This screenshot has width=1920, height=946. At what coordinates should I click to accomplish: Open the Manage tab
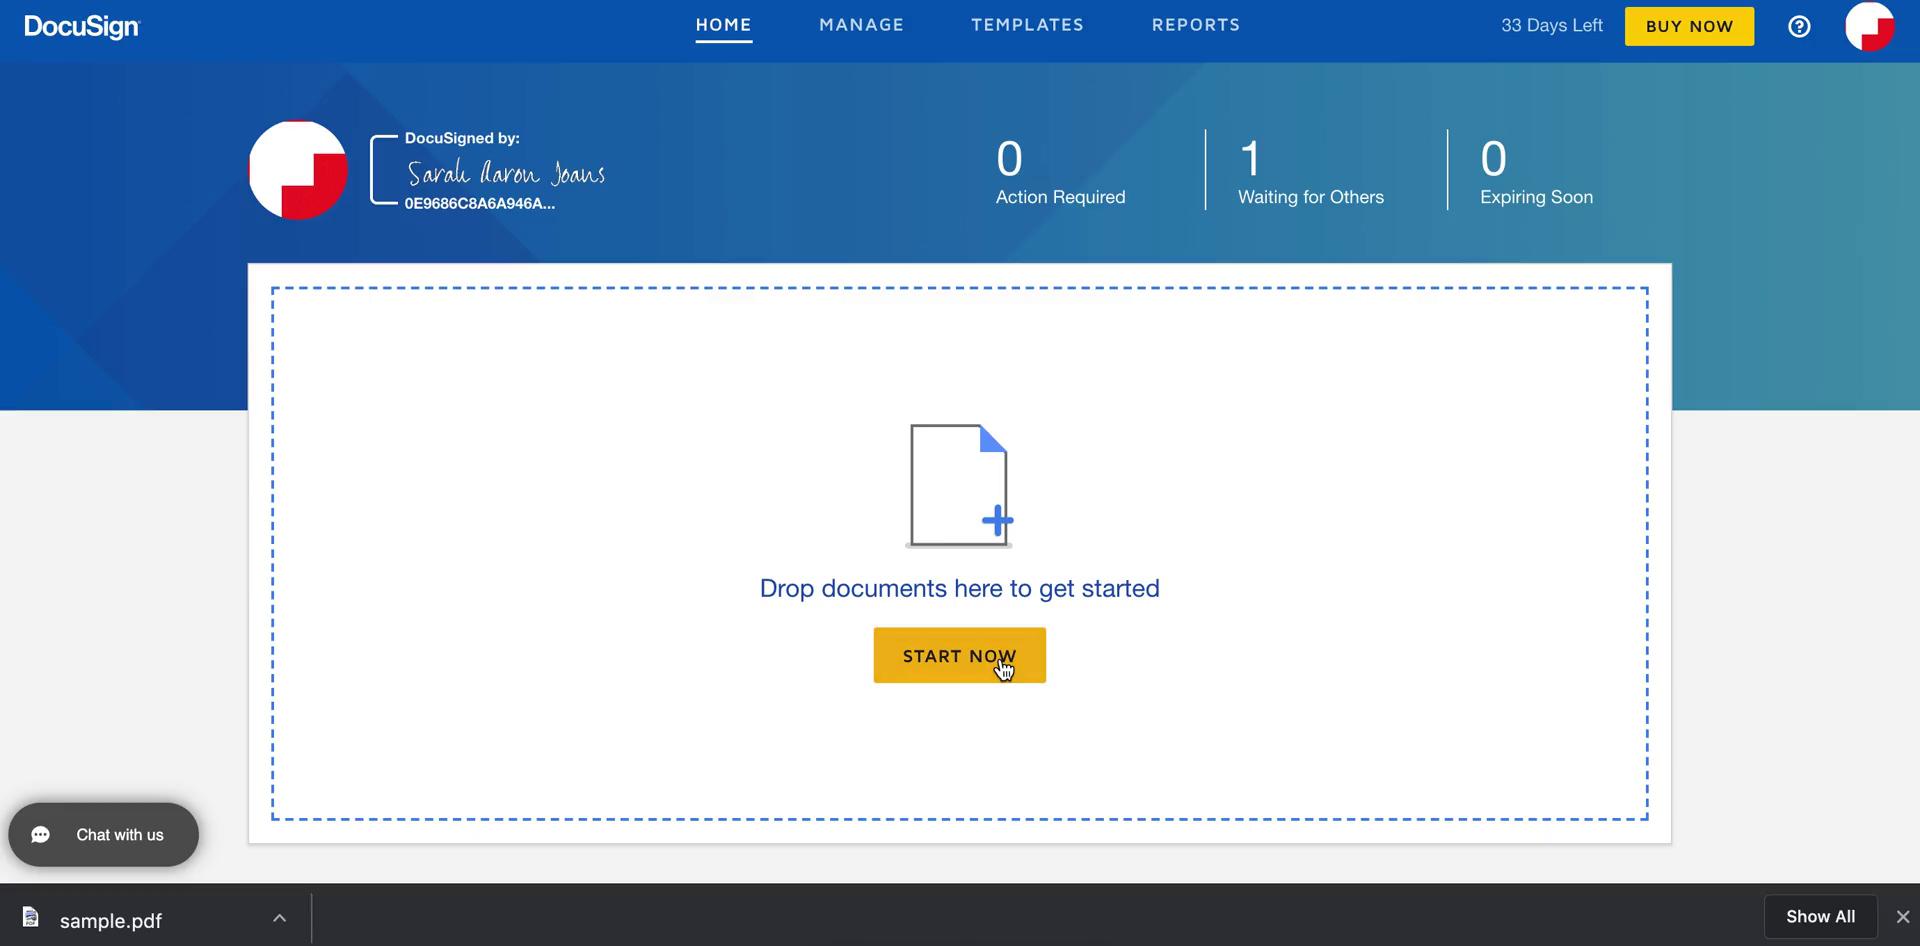[862, 25]
